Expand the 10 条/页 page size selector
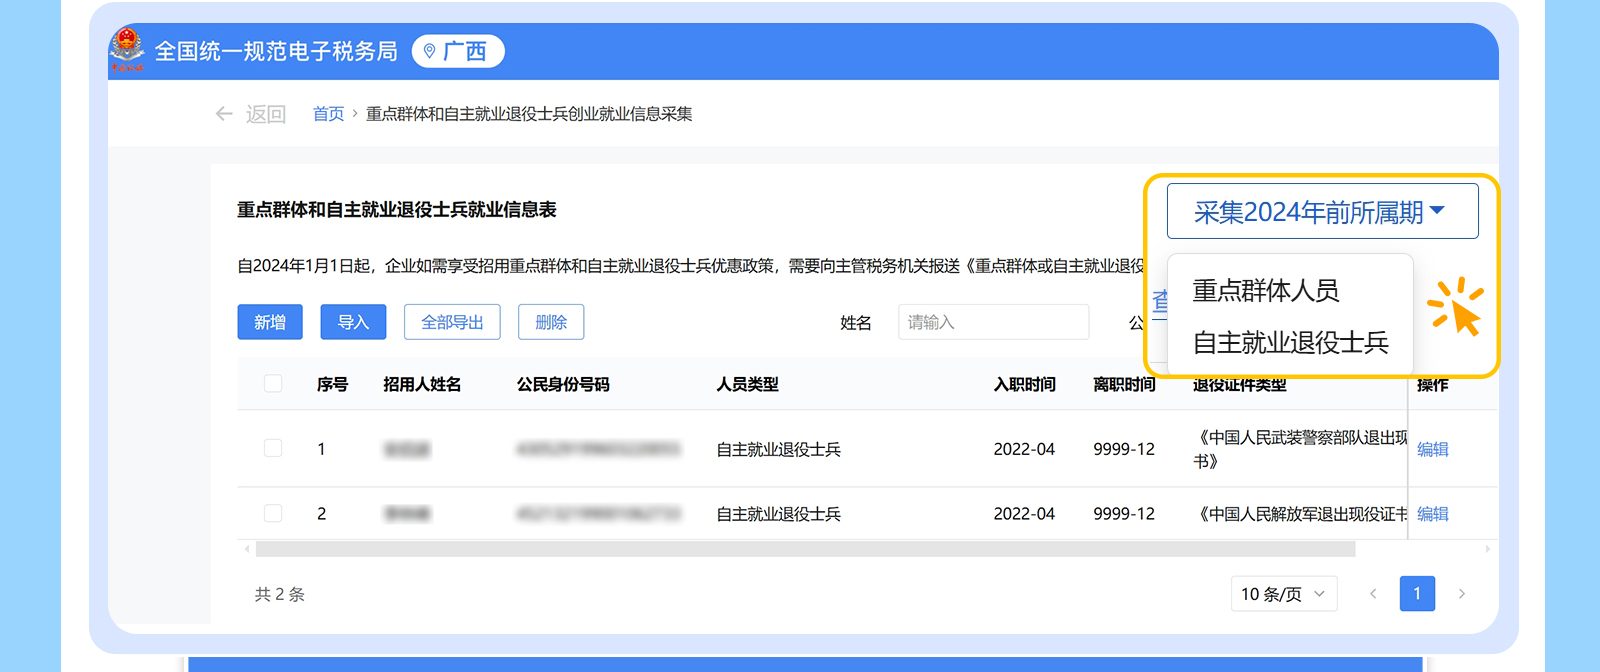The width and height of the screenshot is (1600, 672). tap(1283, 594)
